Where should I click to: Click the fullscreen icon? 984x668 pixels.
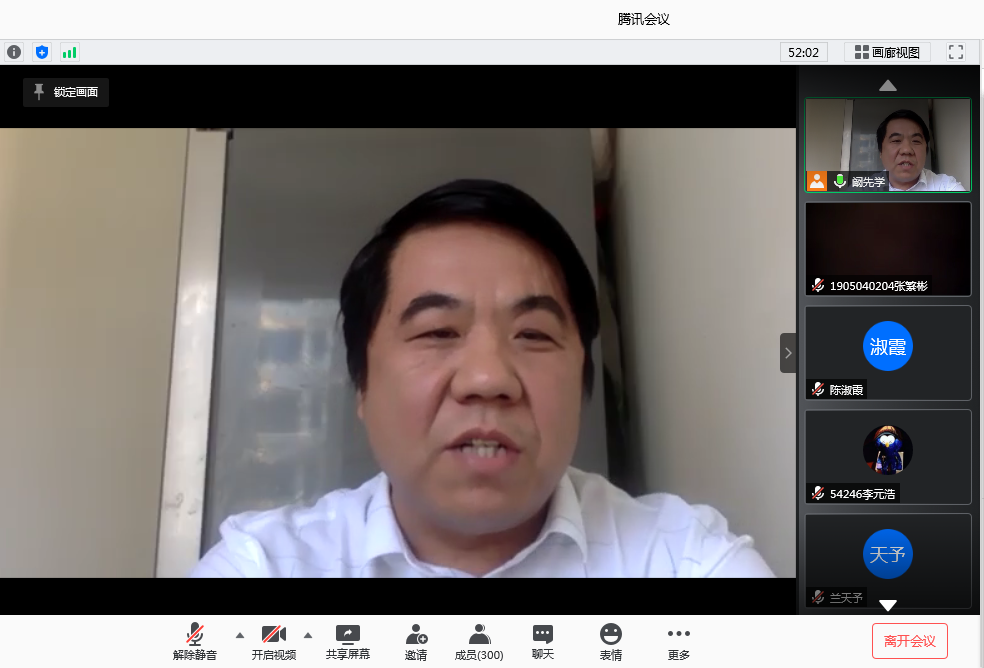point(956,52)
